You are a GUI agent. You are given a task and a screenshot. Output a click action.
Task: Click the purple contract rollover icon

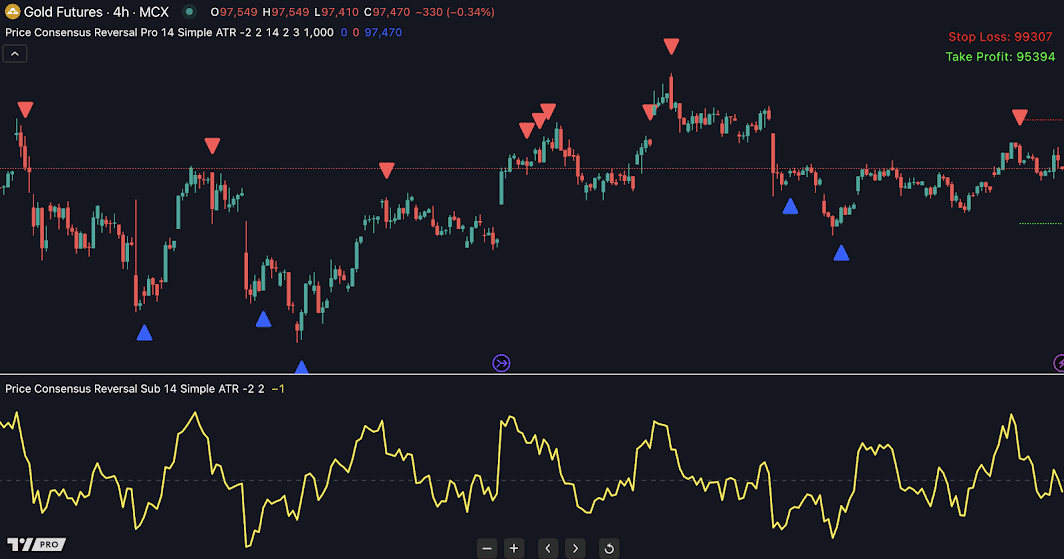pyautogui.click(x=501, y=363)
